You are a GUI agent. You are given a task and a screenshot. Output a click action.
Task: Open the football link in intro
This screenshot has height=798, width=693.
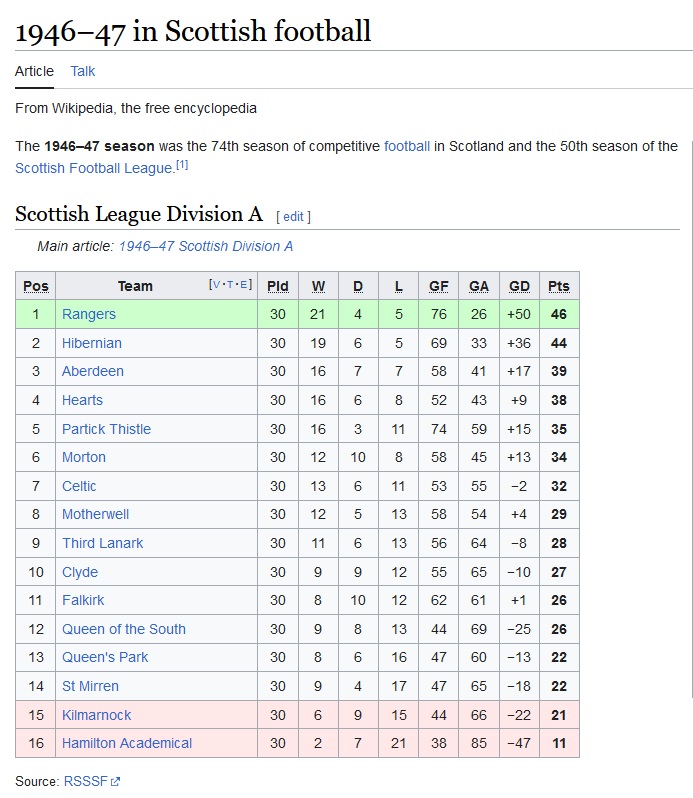point(407,146)
